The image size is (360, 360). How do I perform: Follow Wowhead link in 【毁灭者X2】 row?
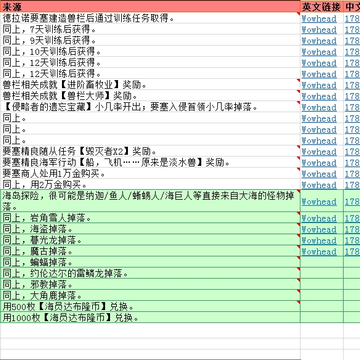319,151
